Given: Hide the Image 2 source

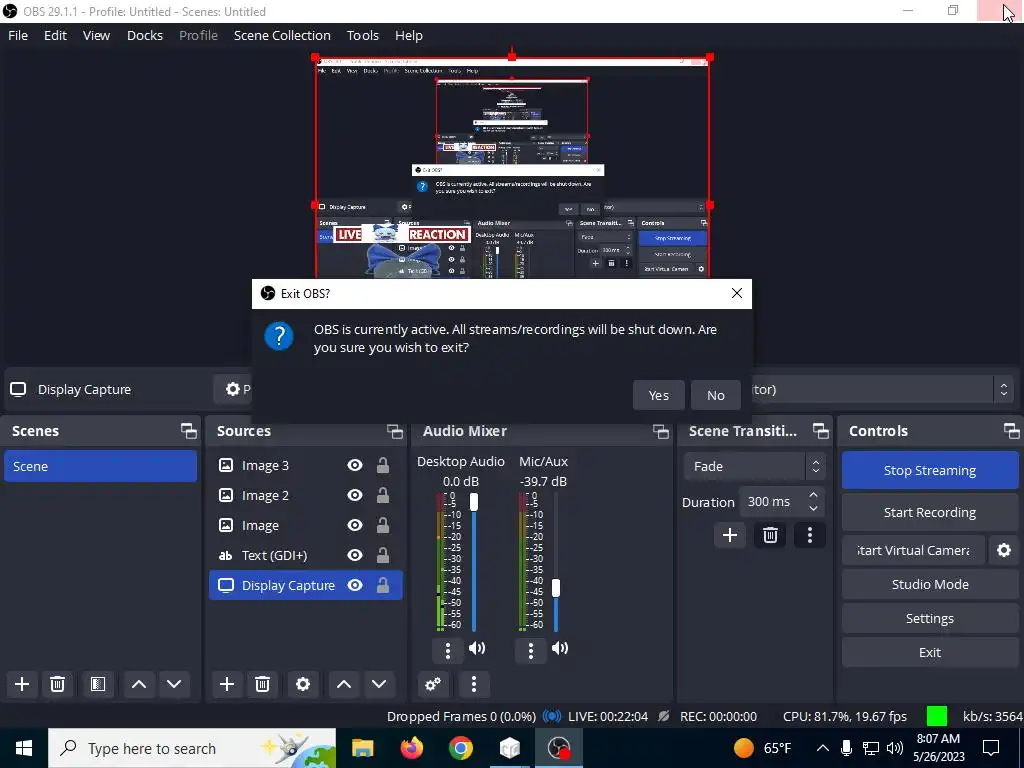Looking at the screenshot, I should click(x=355, y=495).
